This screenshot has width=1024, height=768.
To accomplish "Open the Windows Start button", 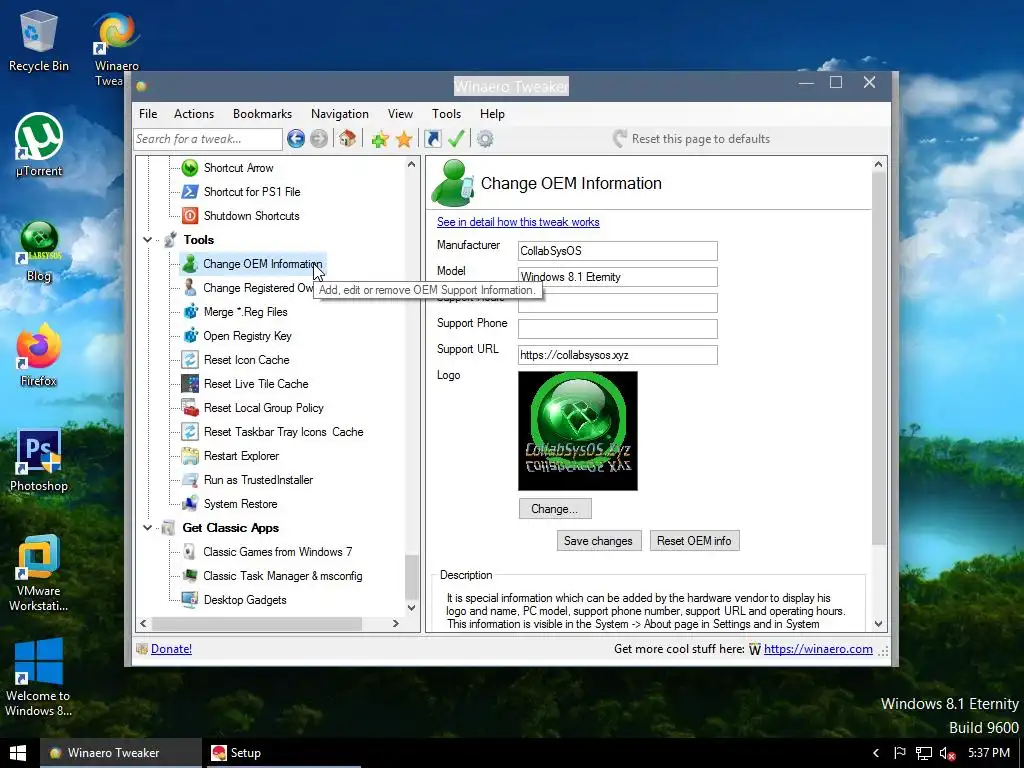I will tap(18, 753).
